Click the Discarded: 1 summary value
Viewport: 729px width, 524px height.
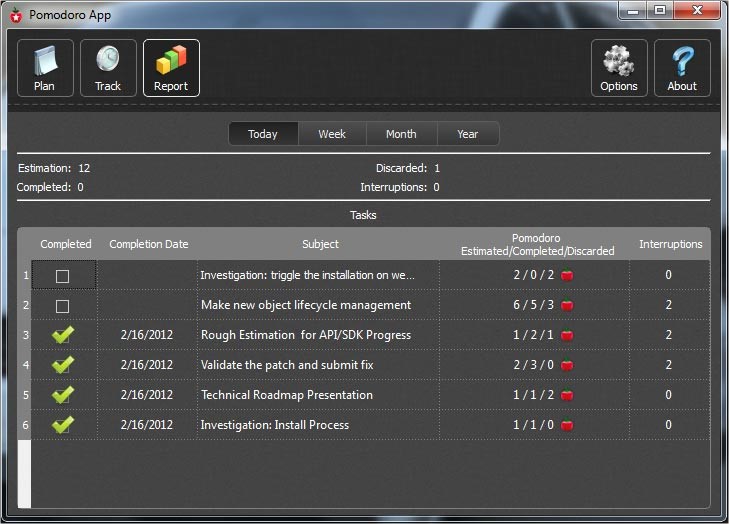pyautogui.click(x=437, y=168)
